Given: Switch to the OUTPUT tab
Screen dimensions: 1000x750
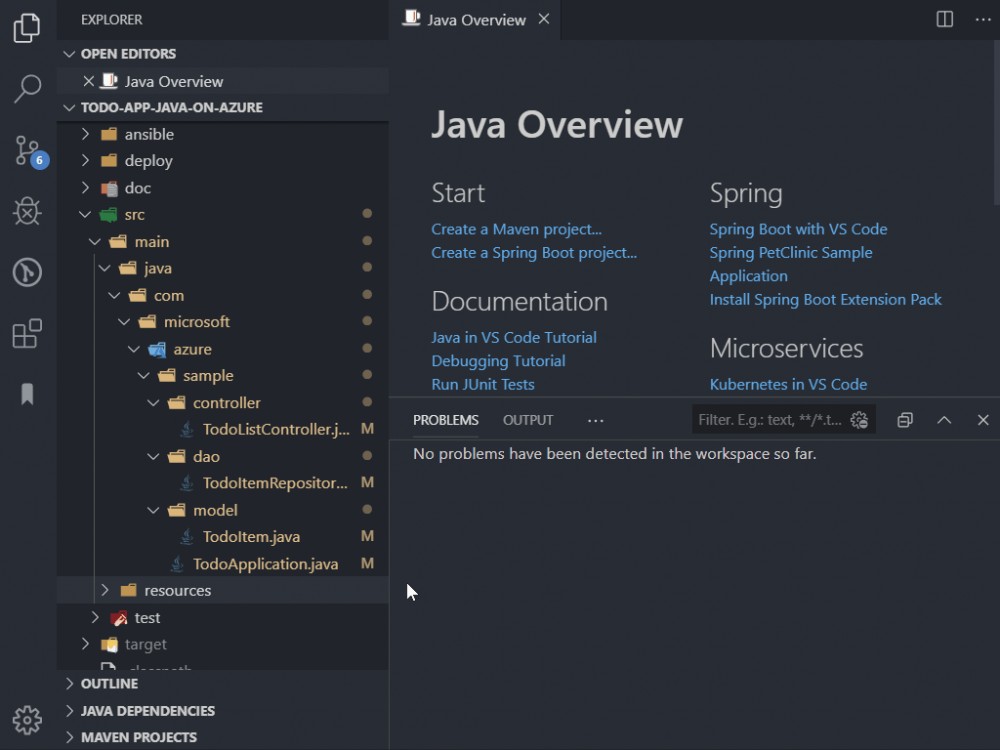Looking at the screenshot, I should (528, 420).
